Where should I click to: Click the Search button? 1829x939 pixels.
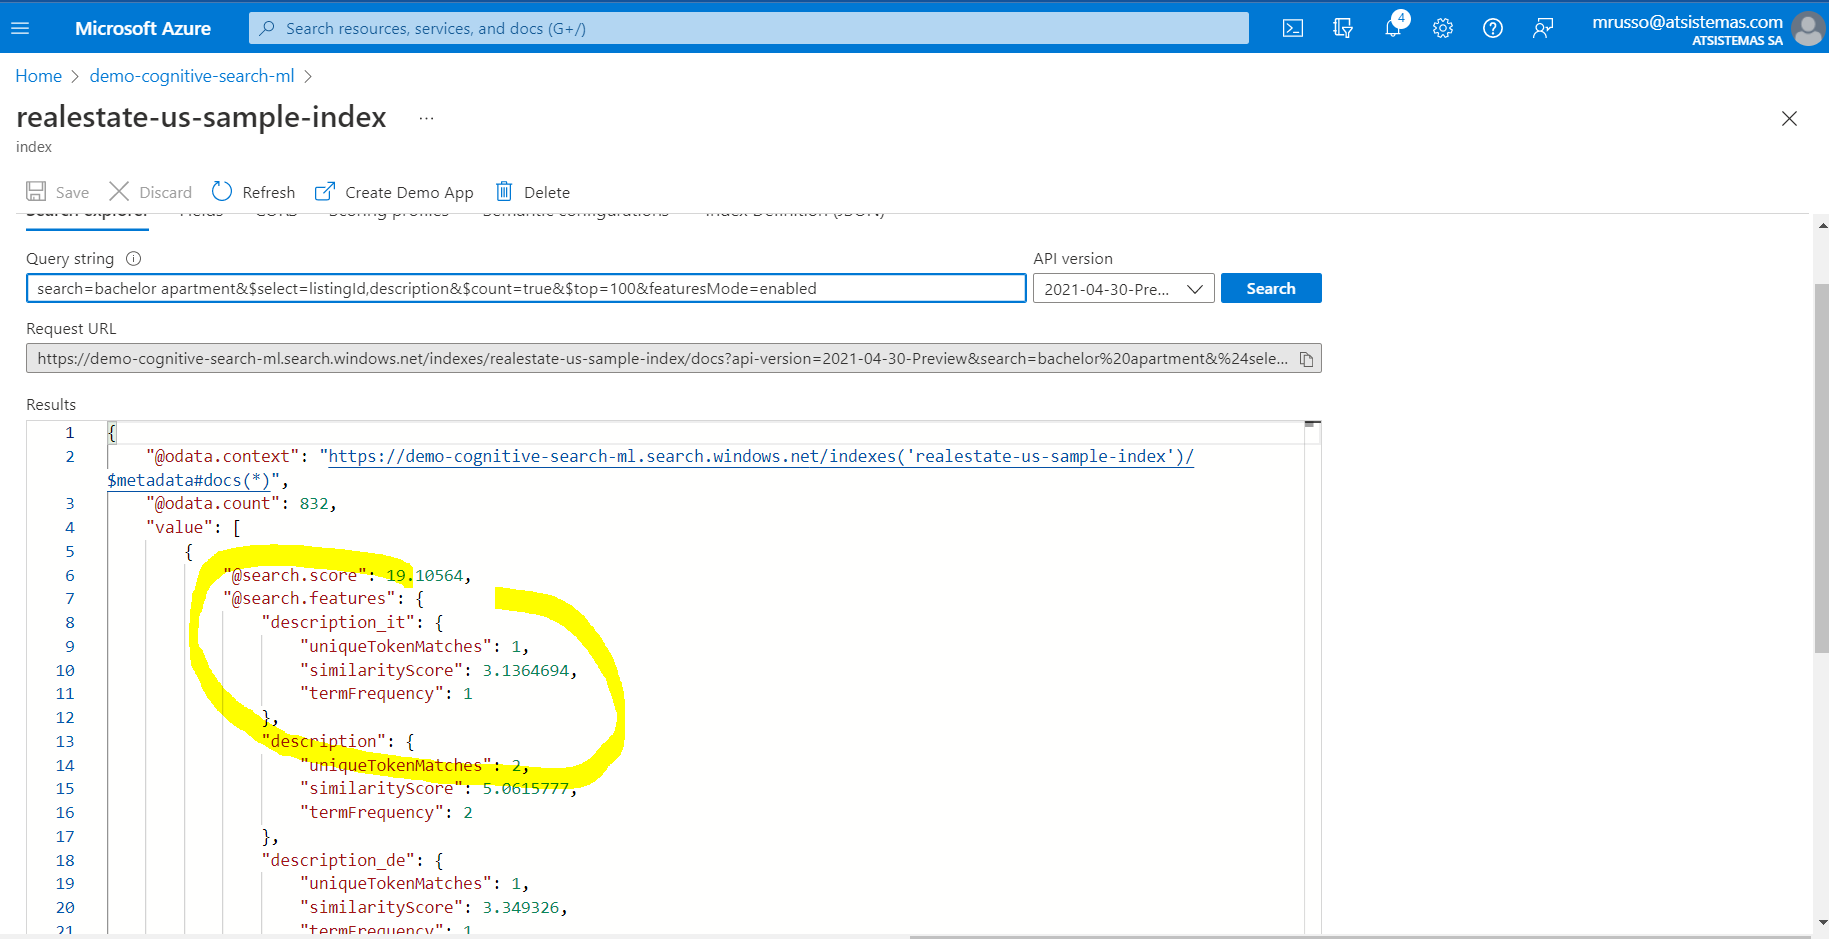point(1271,288)
